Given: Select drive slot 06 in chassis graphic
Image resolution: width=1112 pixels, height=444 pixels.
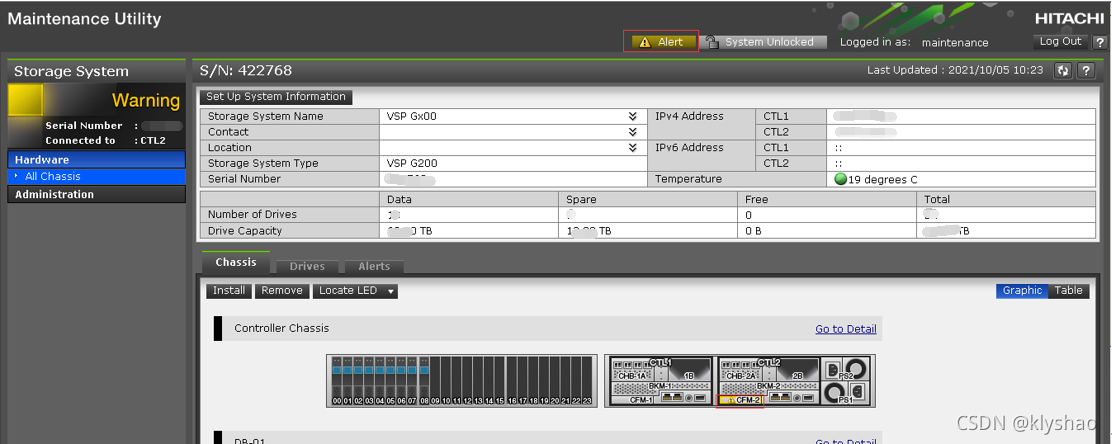Looking at the screenshot, I should click(401, 382).
